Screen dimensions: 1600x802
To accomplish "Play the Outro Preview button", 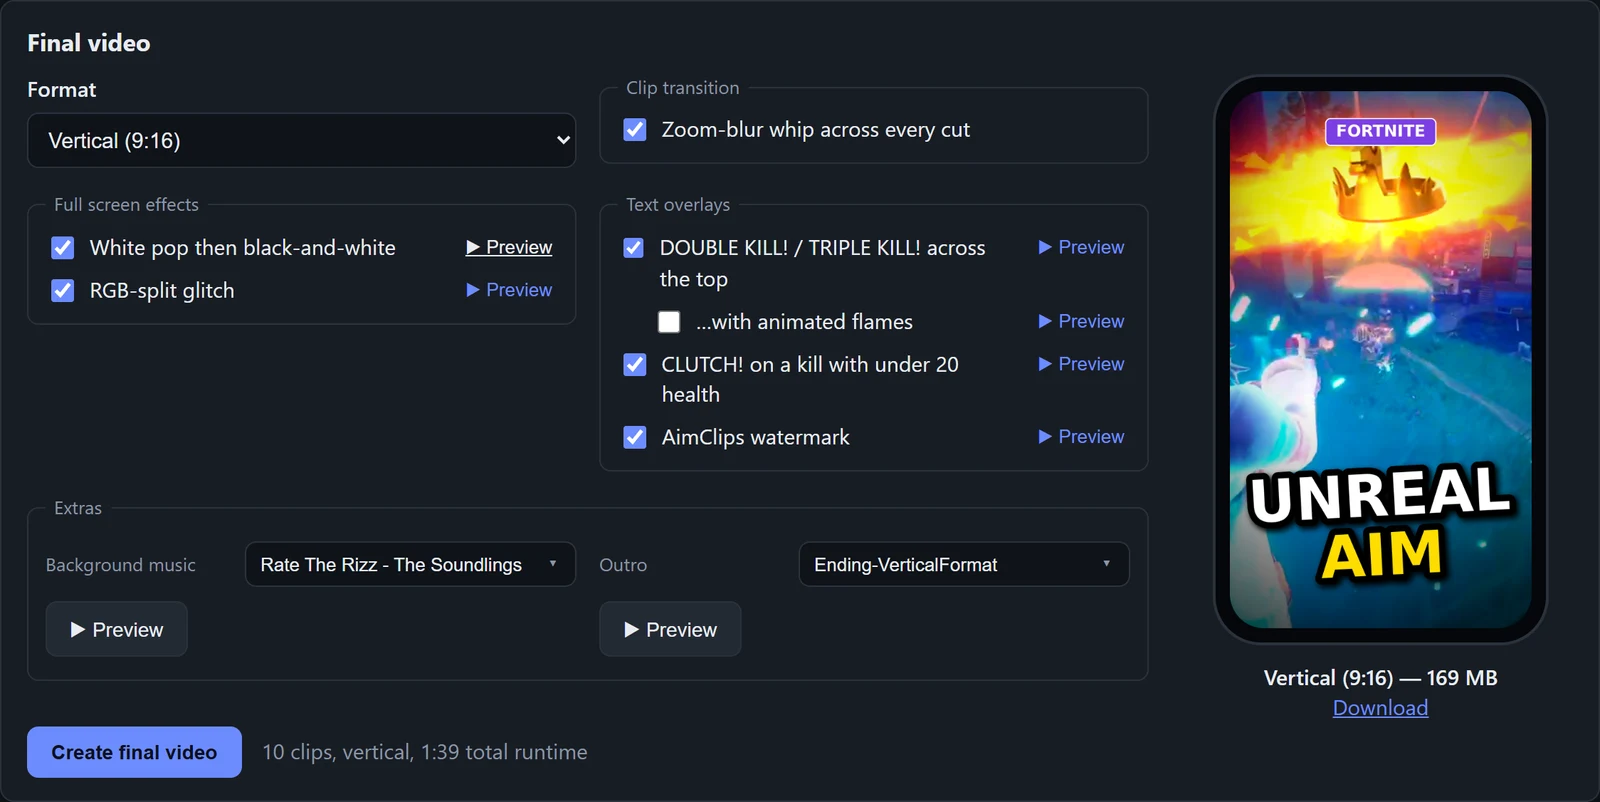I will pyautogui.click(x=670, y=629).
